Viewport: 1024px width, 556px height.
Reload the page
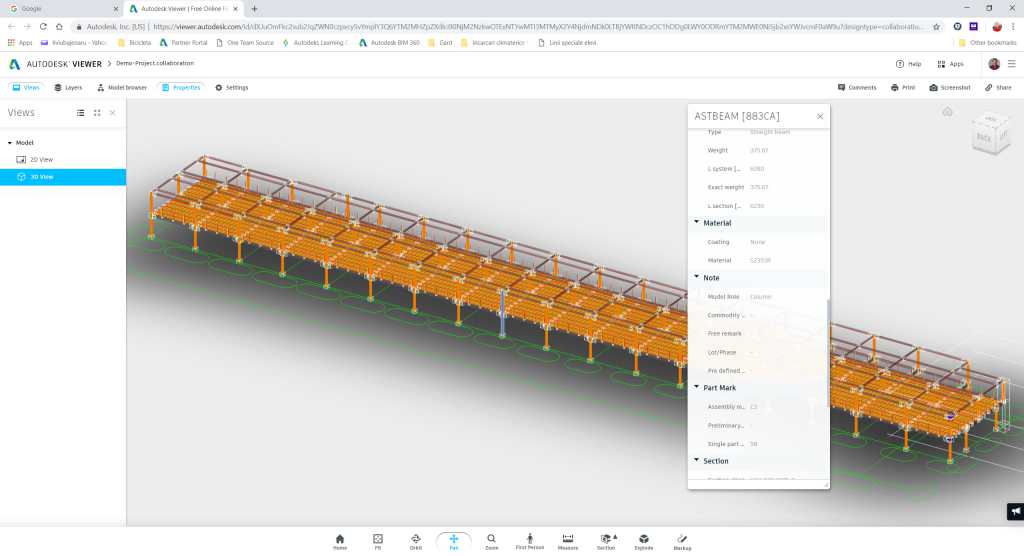(x=43, y=27)
